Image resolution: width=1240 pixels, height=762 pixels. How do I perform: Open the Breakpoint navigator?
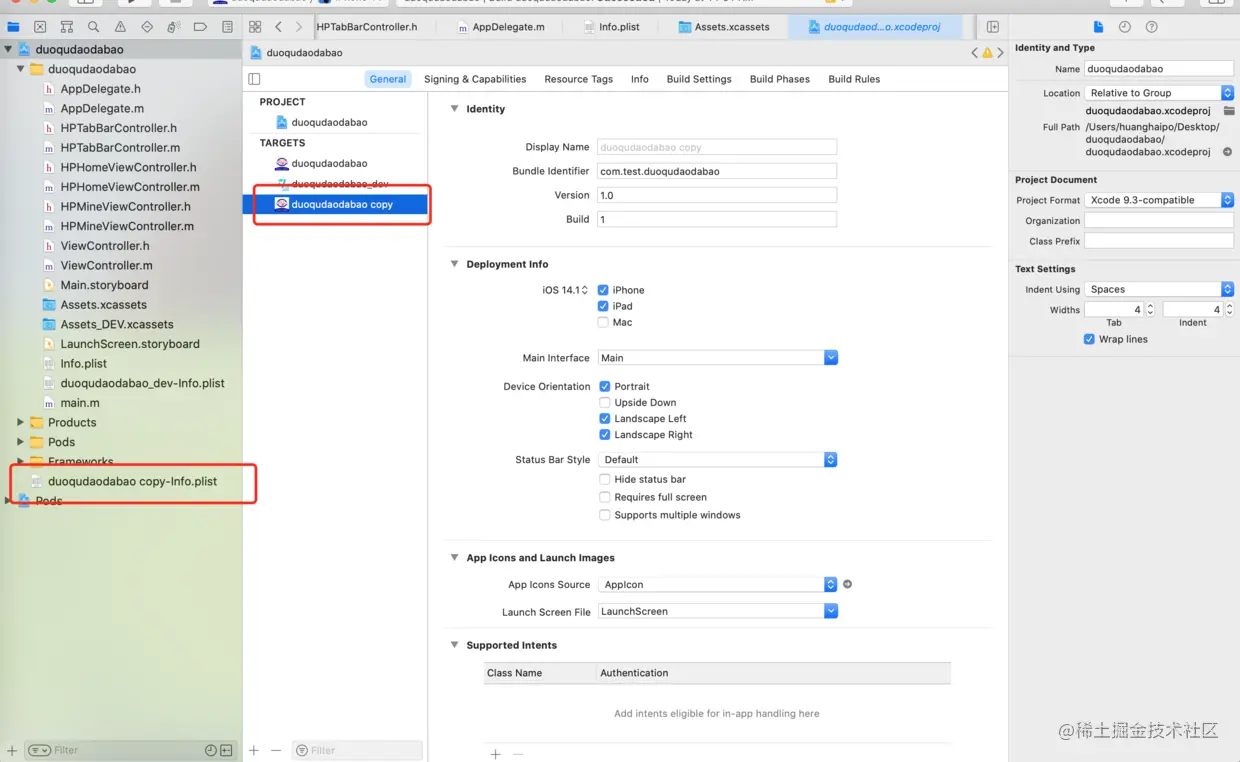coord(200,27)
